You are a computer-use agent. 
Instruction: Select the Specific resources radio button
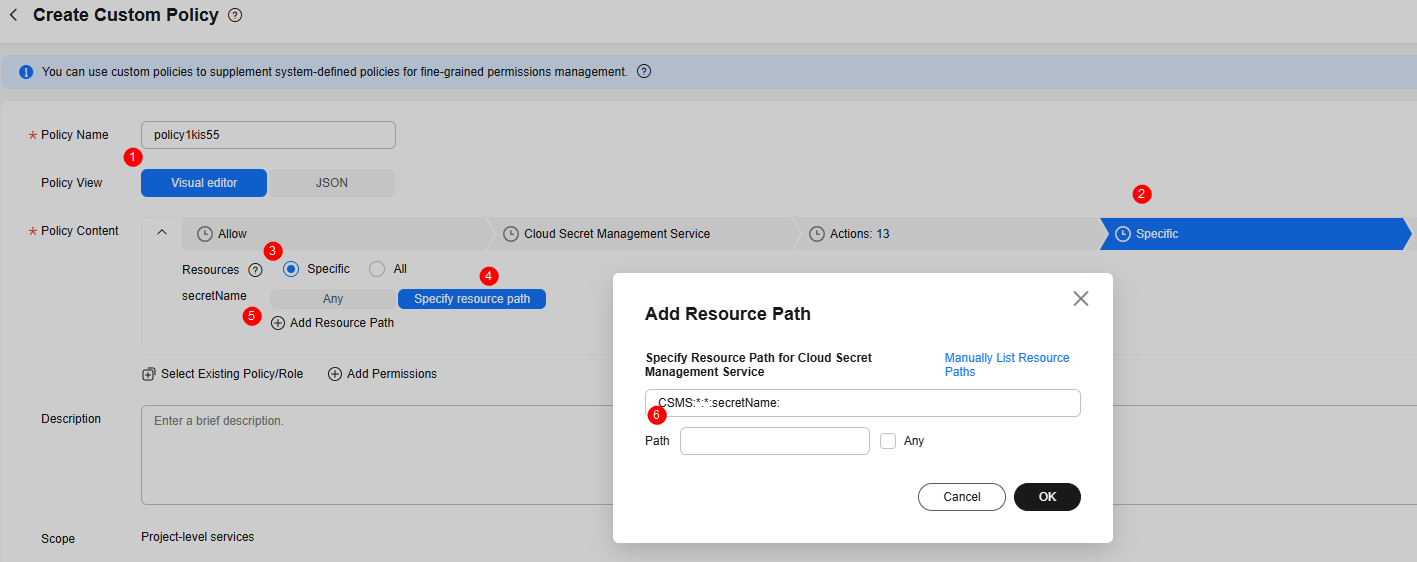(291, 269)
